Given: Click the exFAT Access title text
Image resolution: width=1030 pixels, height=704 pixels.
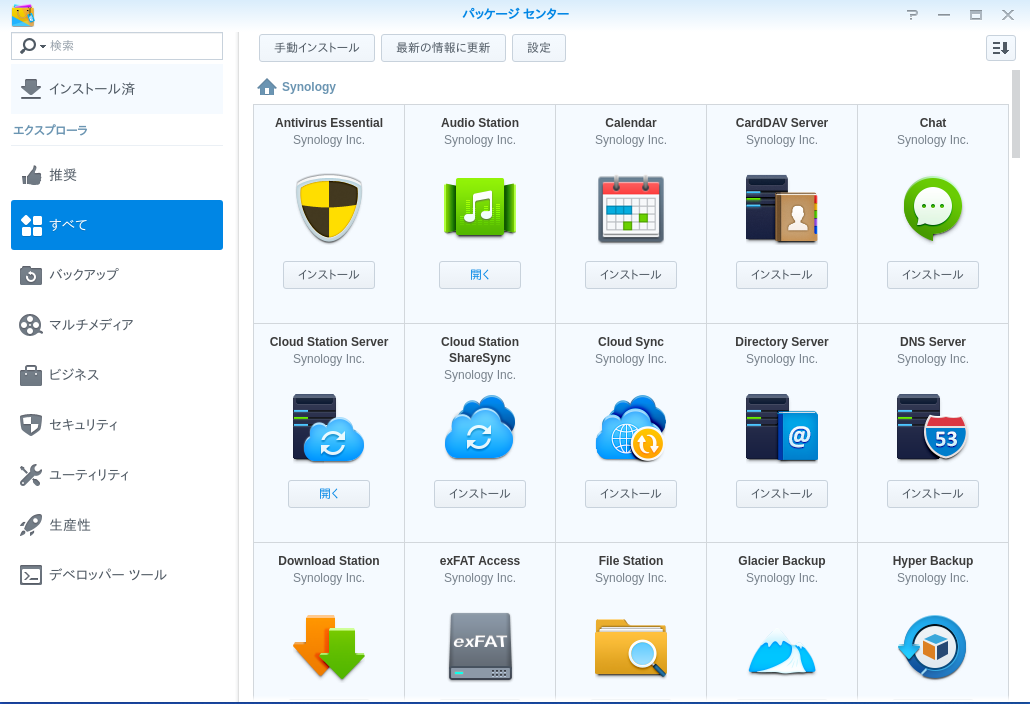Looking at the screenshot, I should click(480, 561).
